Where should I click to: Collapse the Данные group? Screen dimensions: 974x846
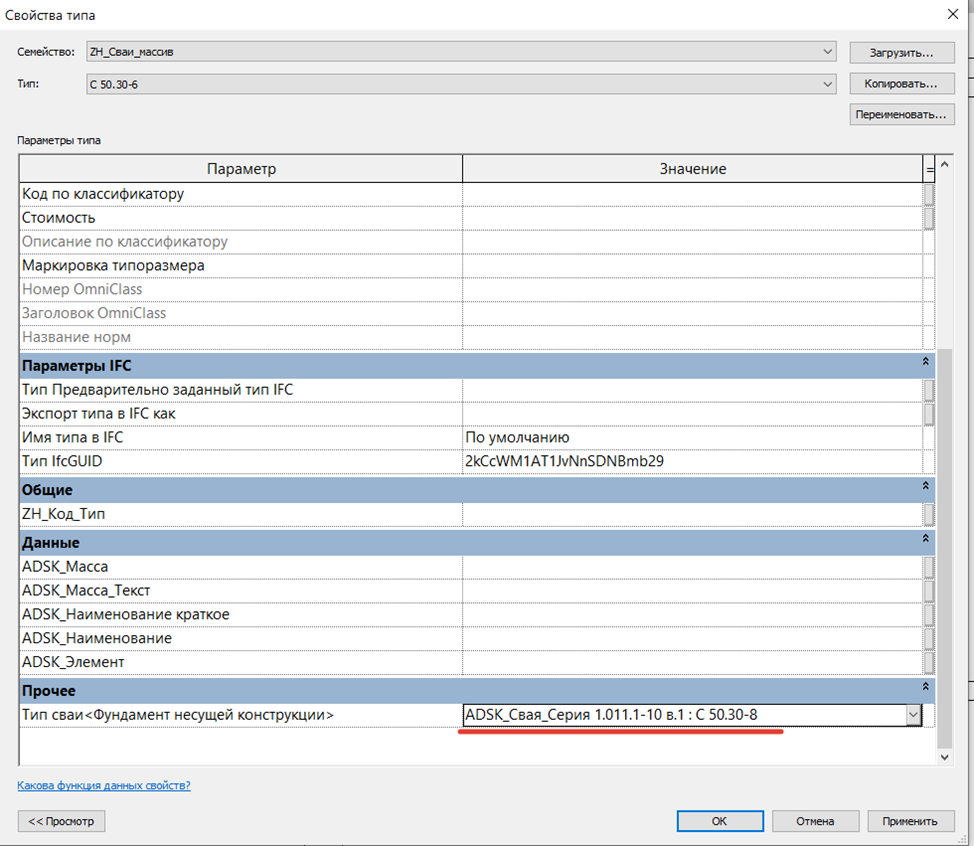click(x=925, y=539)
